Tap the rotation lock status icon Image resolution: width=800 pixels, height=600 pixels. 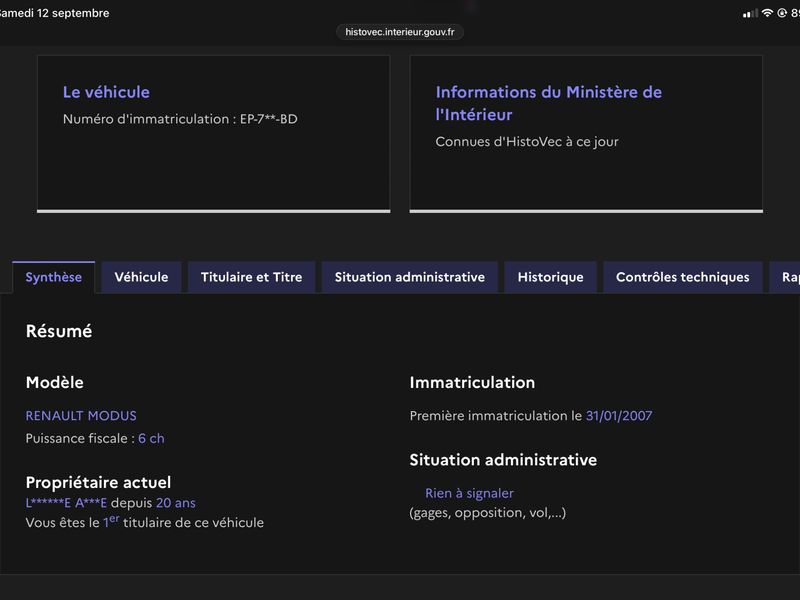[x=782, y=13]
